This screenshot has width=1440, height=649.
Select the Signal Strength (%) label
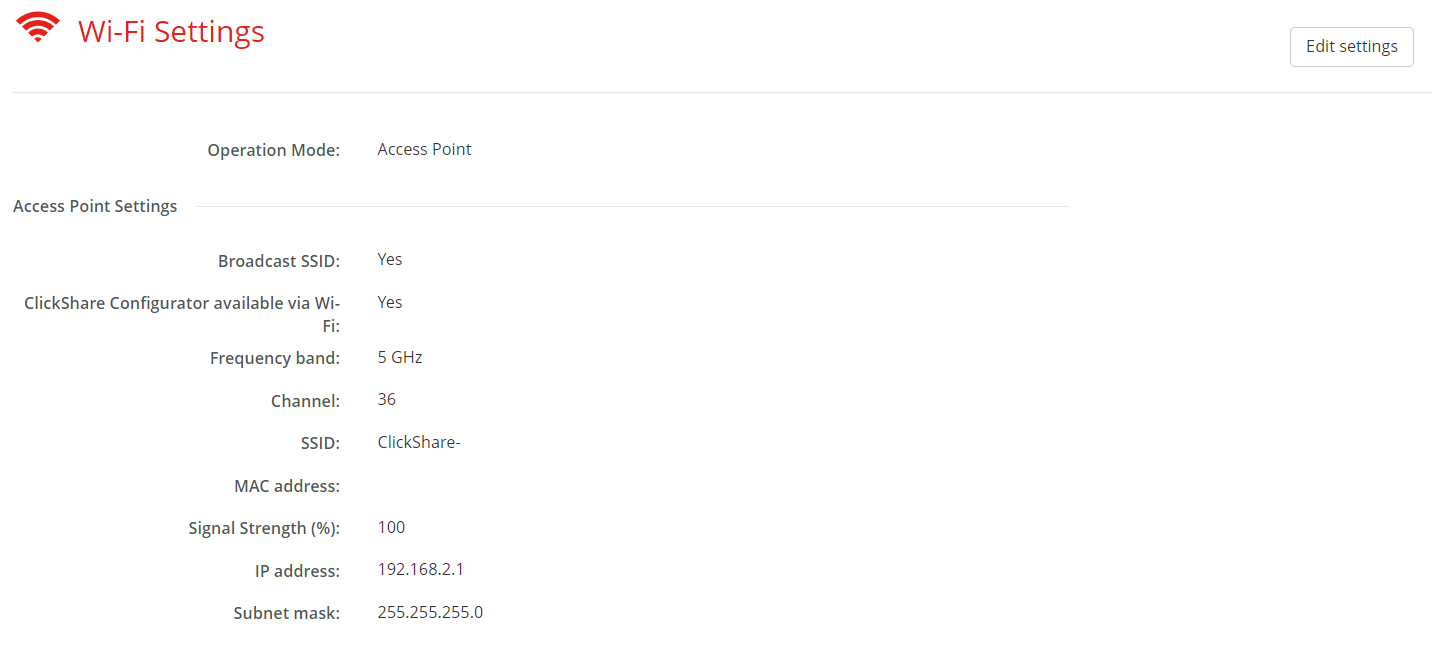click(x=264, y=528)
